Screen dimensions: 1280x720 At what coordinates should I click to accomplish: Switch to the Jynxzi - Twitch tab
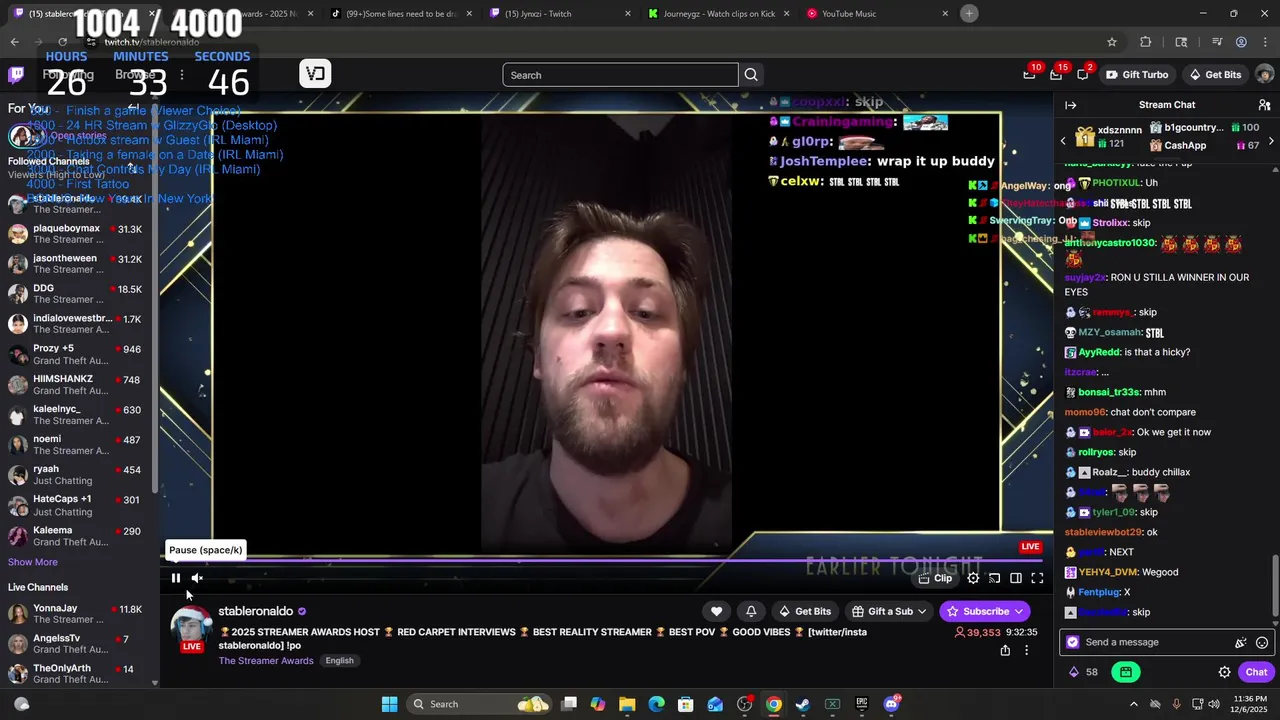560,14
